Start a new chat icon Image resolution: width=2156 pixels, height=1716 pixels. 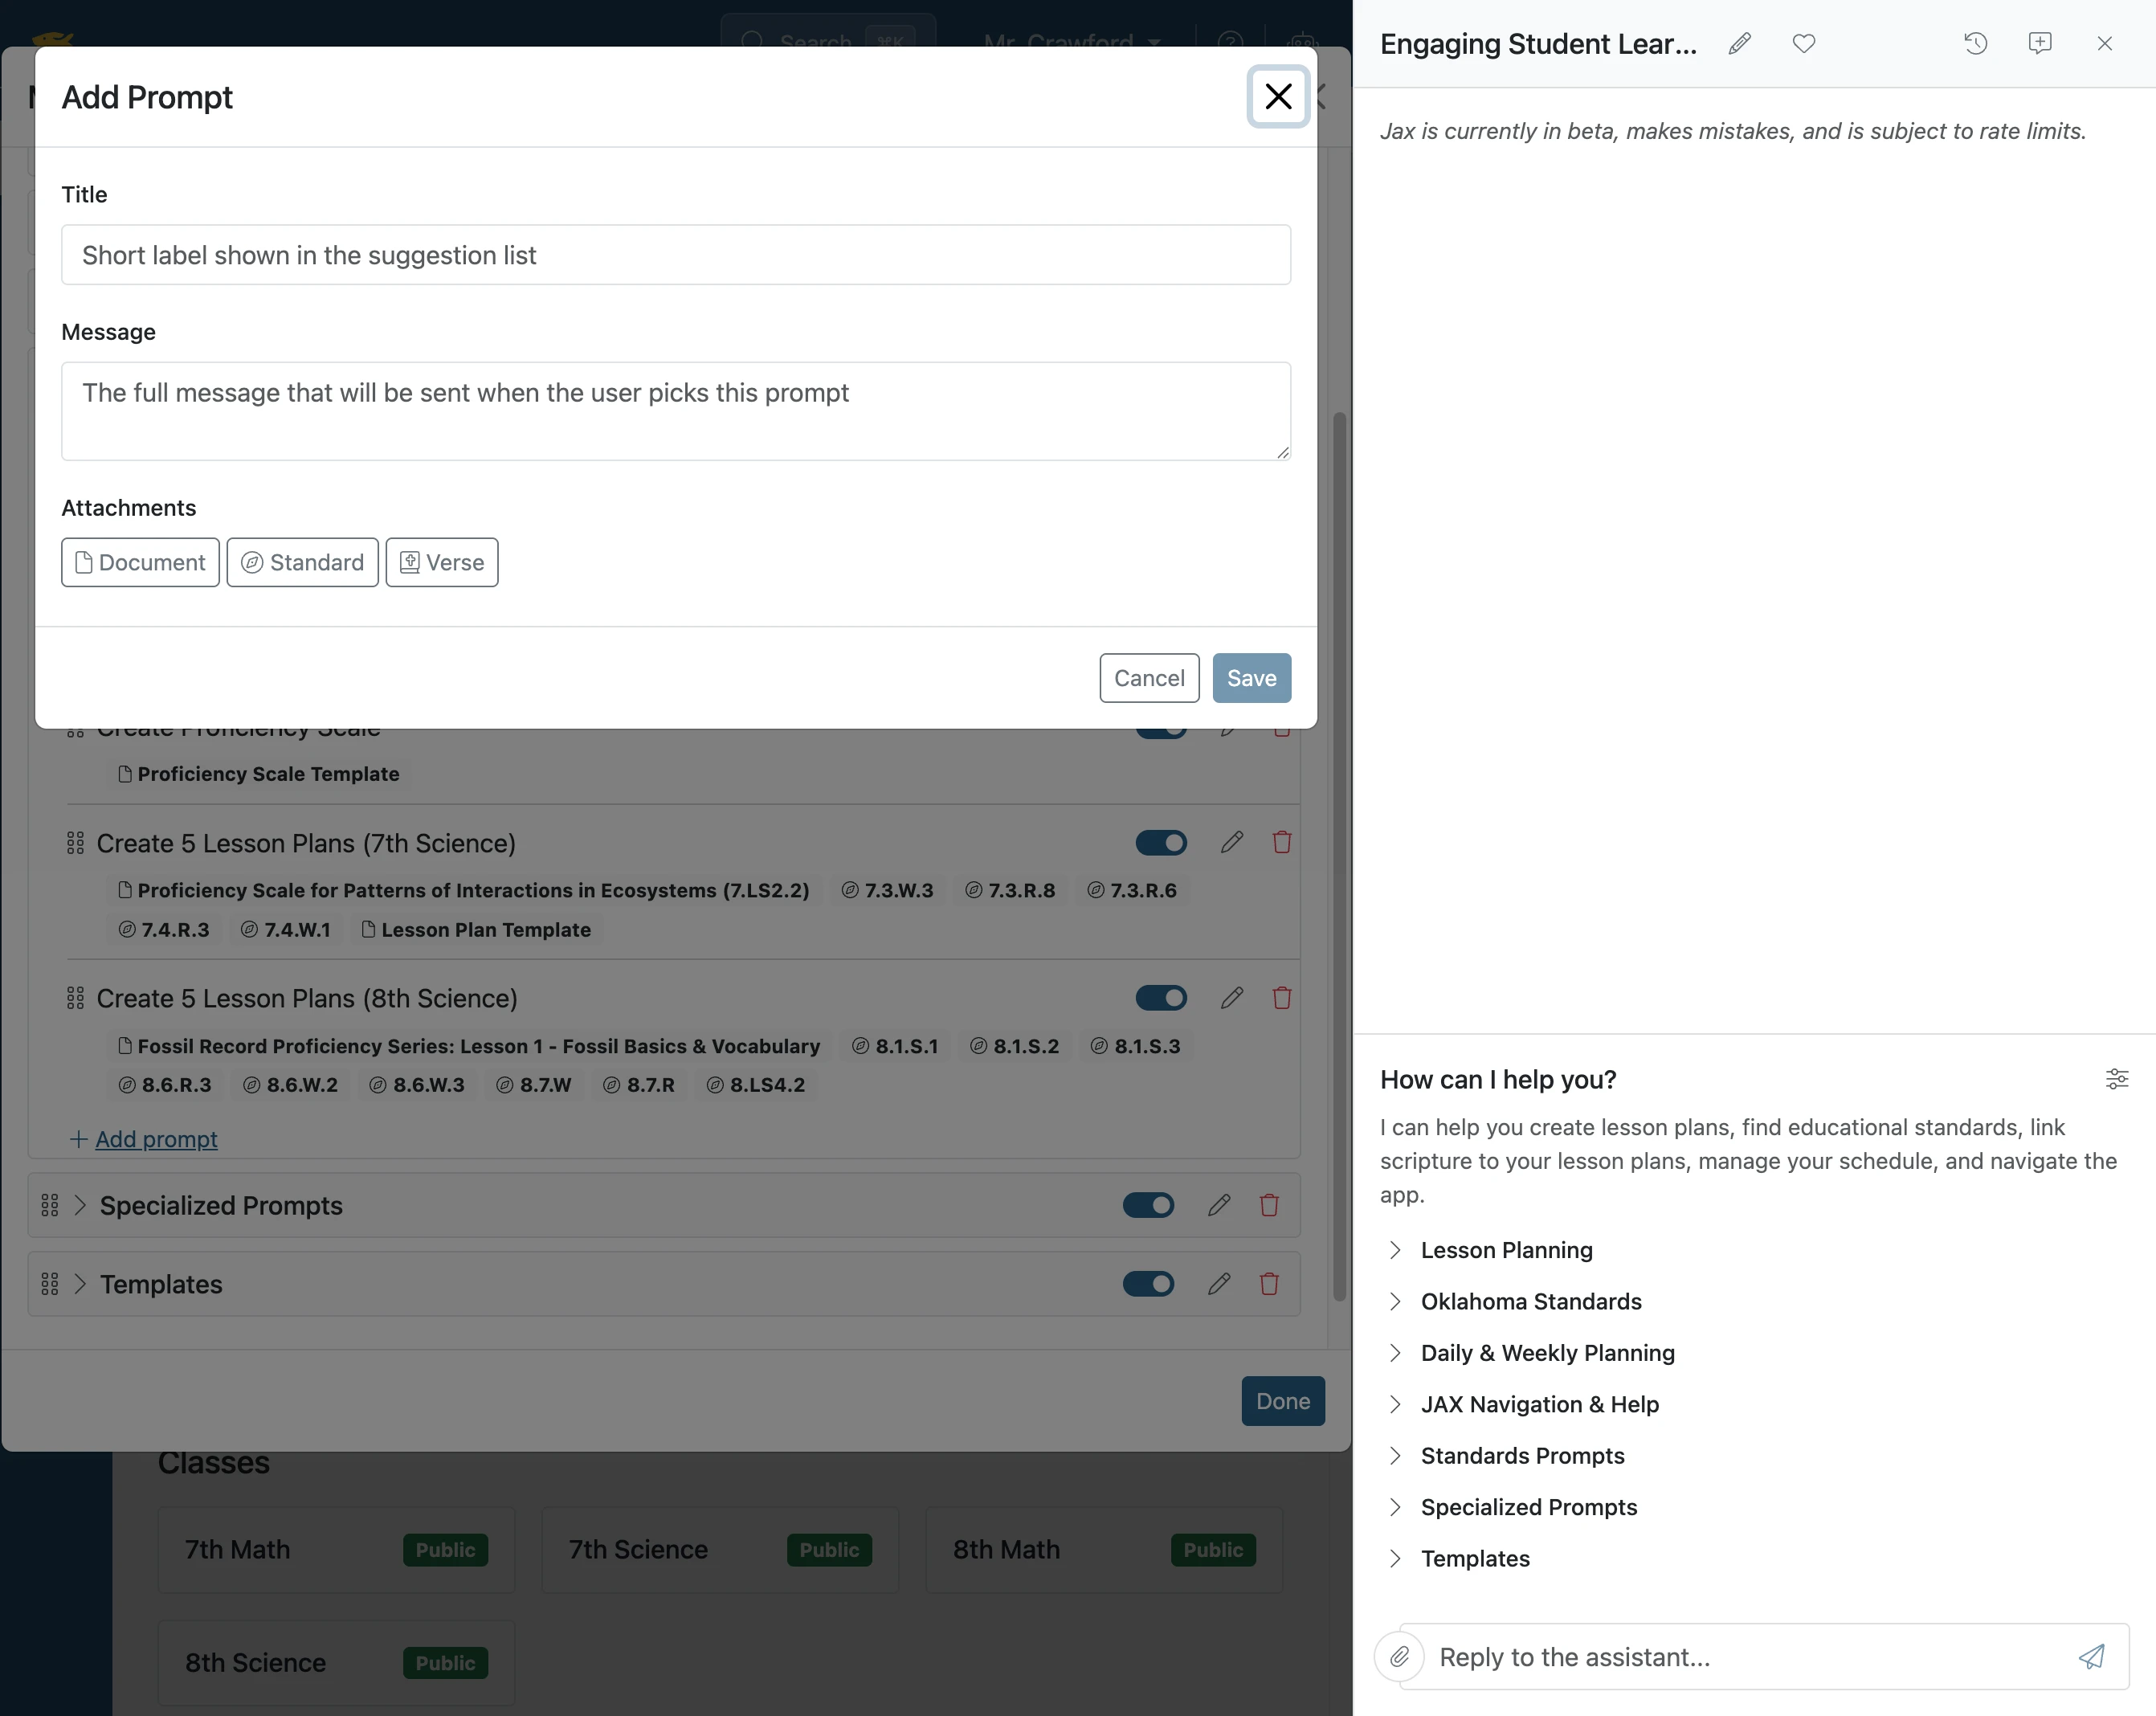(x=2040, y=44)
